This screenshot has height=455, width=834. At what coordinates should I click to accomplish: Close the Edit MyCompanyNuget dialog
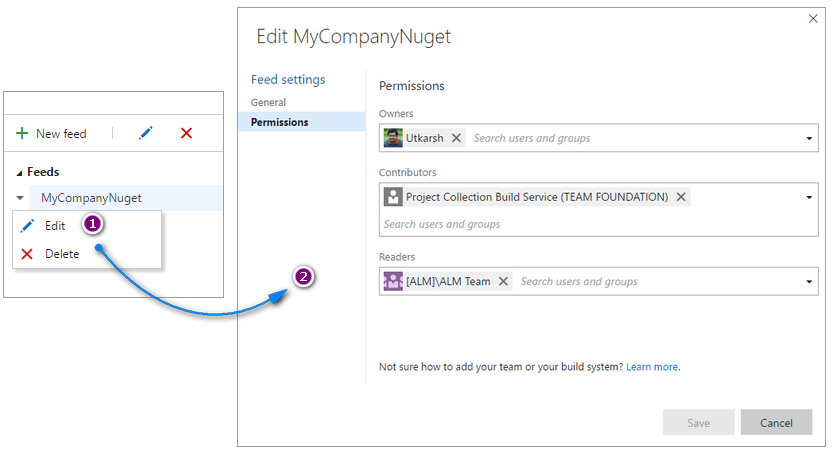(812, 19)
